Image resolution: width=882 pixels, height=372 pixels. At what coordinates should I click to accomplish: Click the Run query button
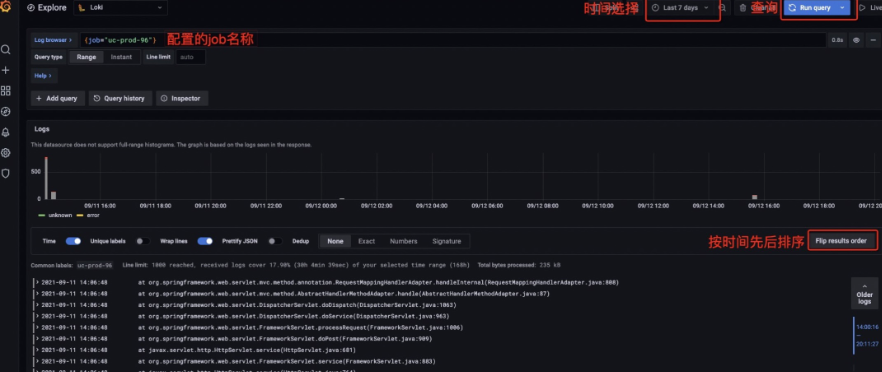(809, 8)
